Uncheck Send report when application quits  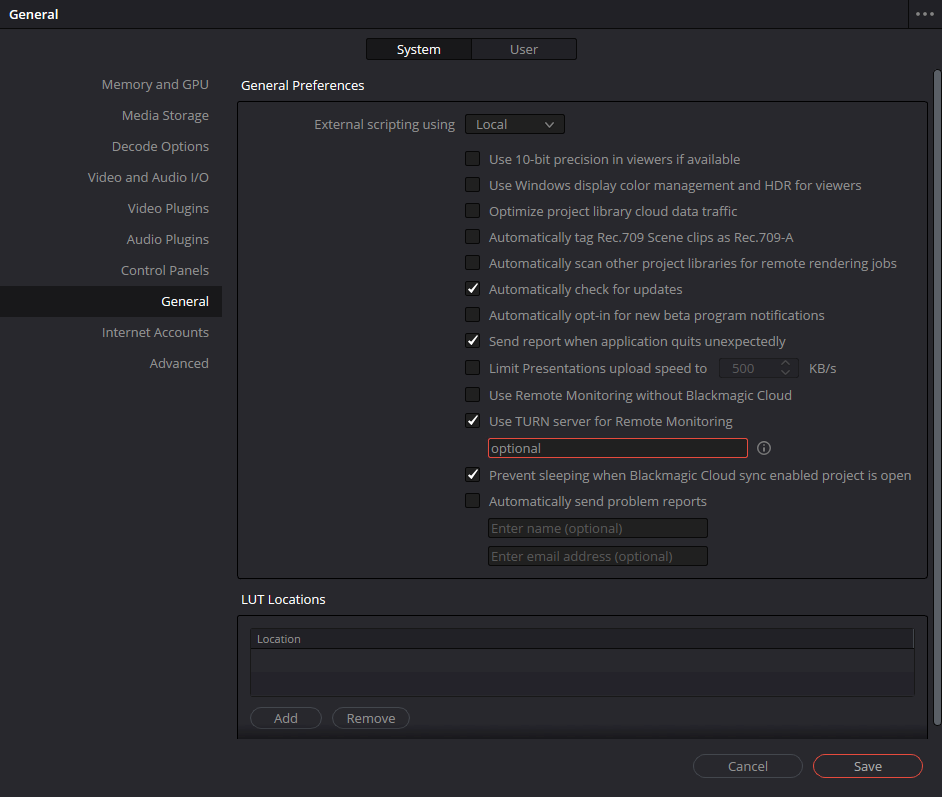[x=473, y=341]
